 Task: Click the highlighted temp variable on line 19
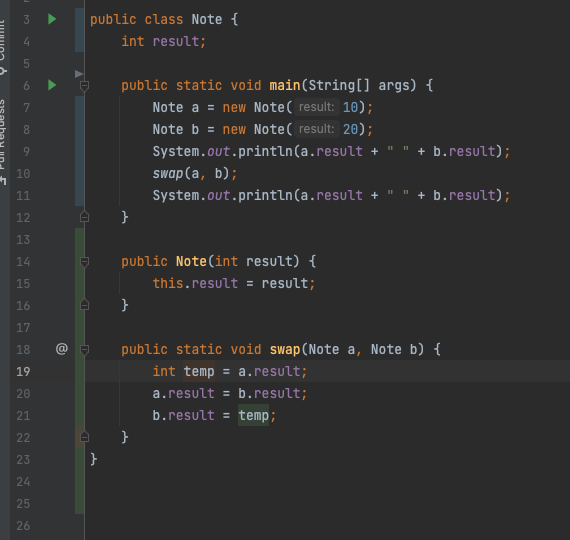pyautogui.click(x=199, y=371)
